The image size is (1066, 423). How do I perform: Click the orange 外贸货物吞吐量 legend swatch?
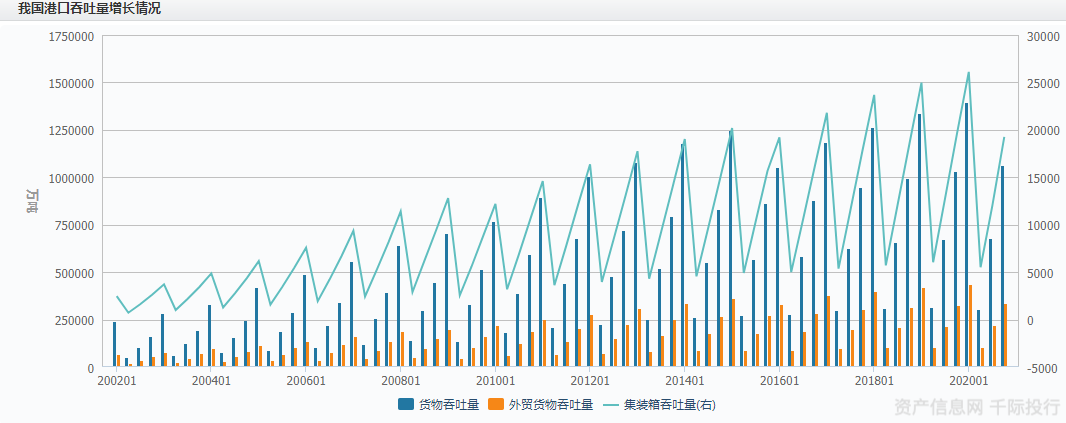pos(496,405)
